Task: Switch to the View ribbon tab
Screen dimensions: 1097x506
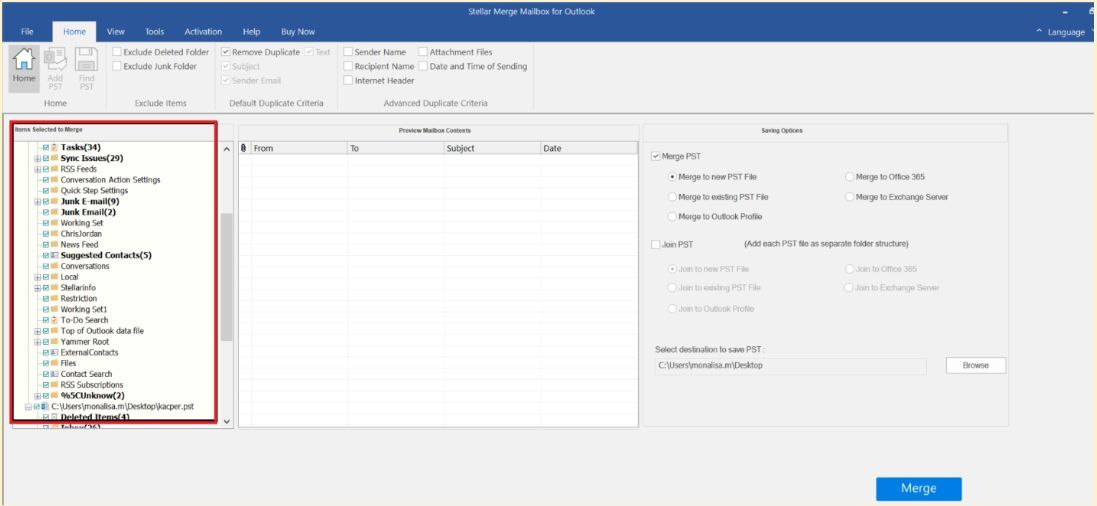Action: pos(115,31)
